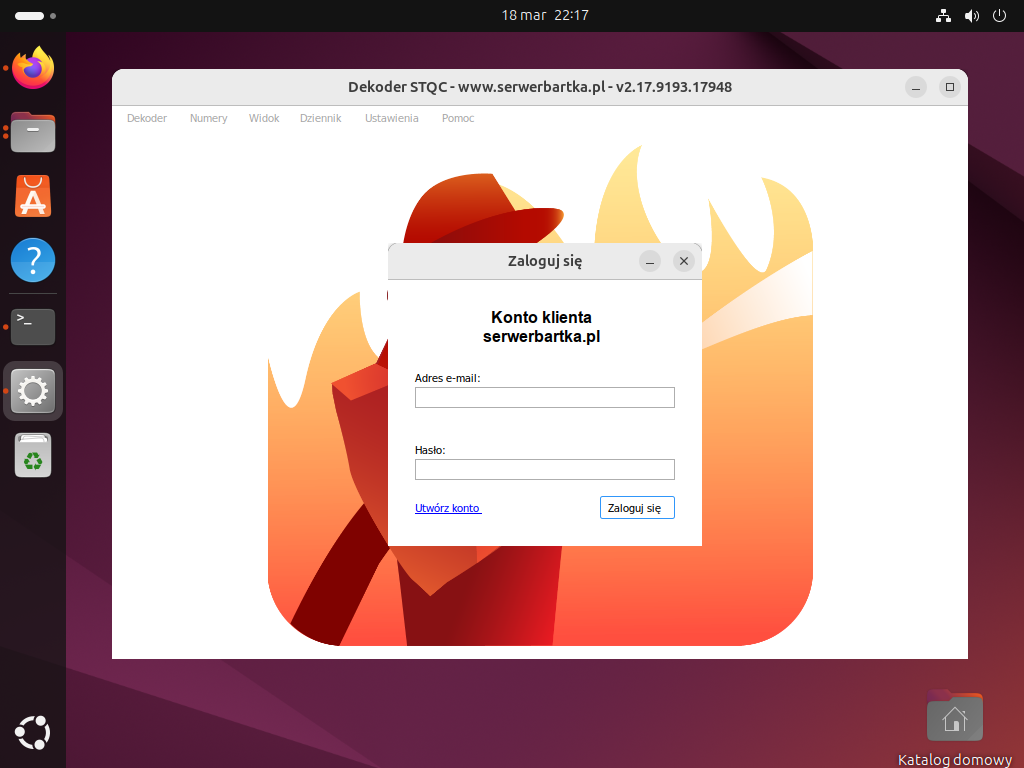1024x768 pixels.
Task: Show applications via Ubuntu logo button
Action: (x=33, y=733)
